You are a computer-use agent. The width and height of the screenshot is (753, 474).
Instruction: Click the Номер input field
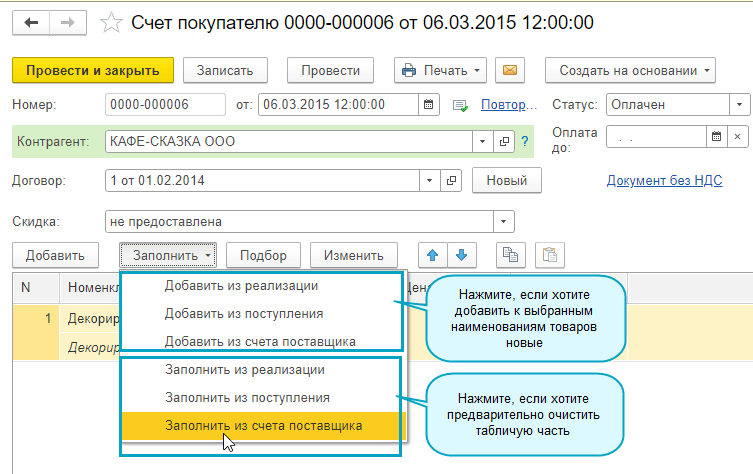[x=165, y=104]
